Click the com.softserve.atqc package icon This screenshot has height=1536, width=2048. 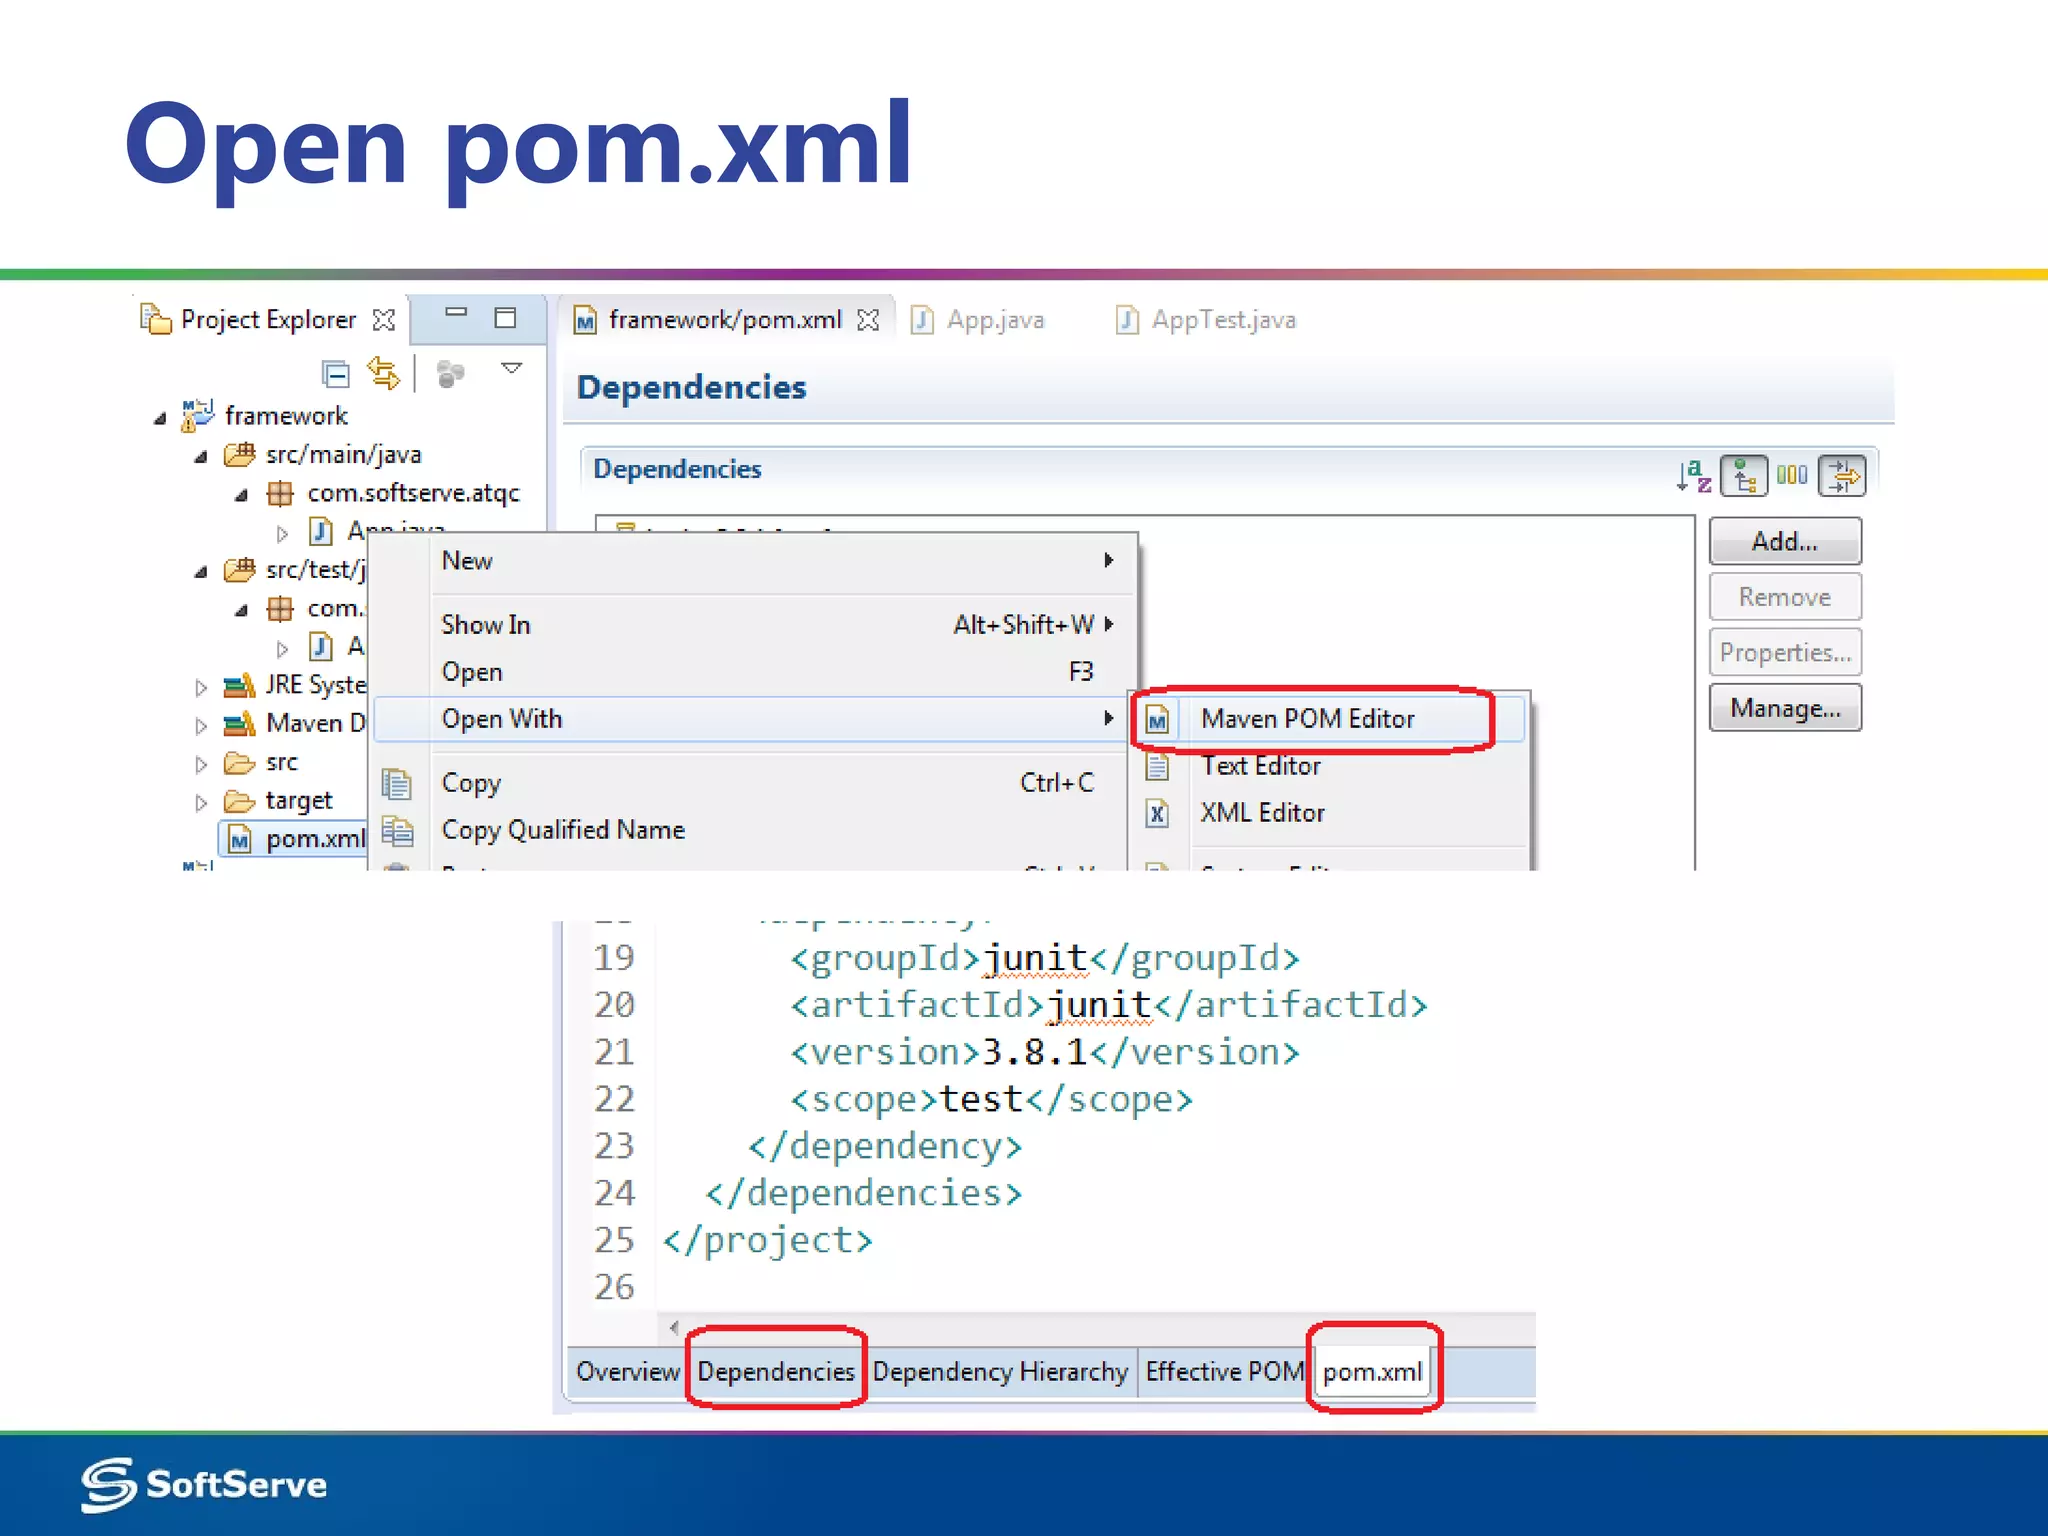pyautogui.click(x=280, y=493)
